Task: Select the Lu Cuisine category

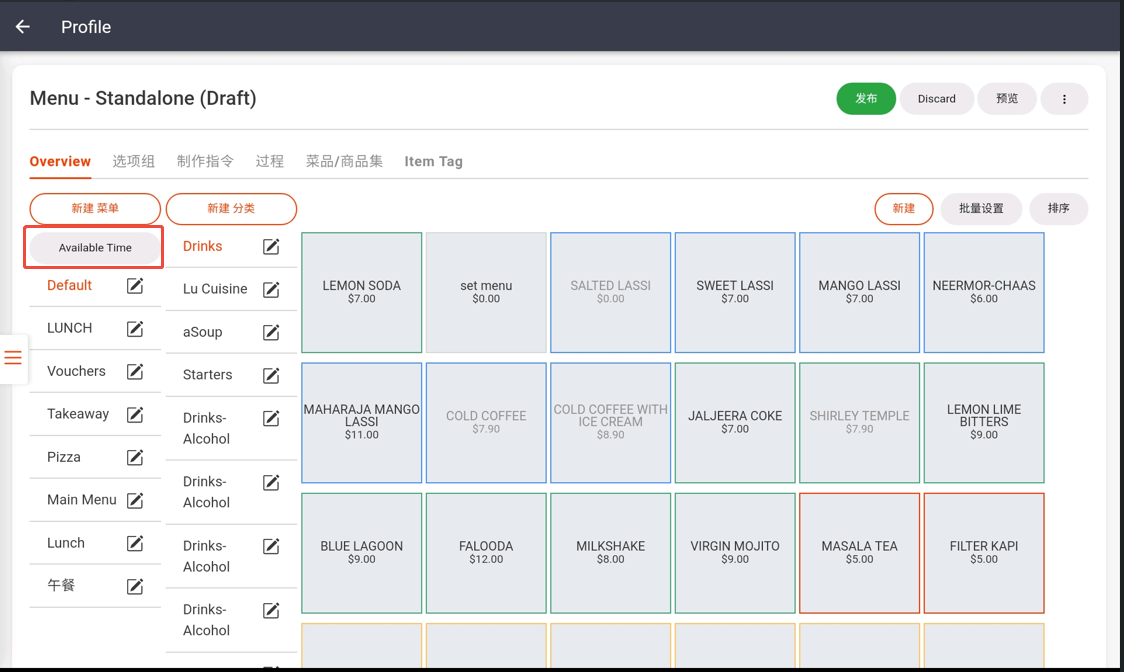Action: tap(215, 289)
